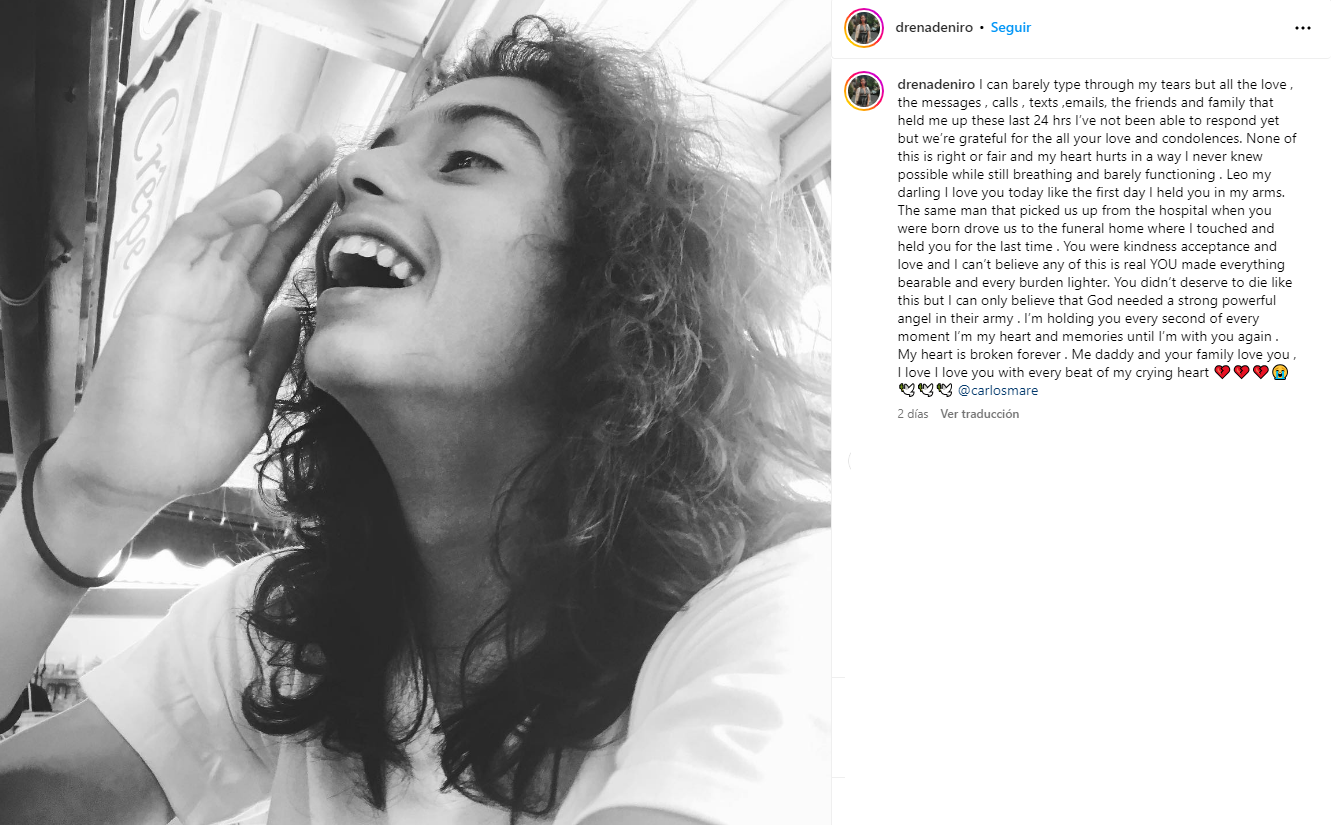Open the three-dot more options menu

coord(1302,28)
